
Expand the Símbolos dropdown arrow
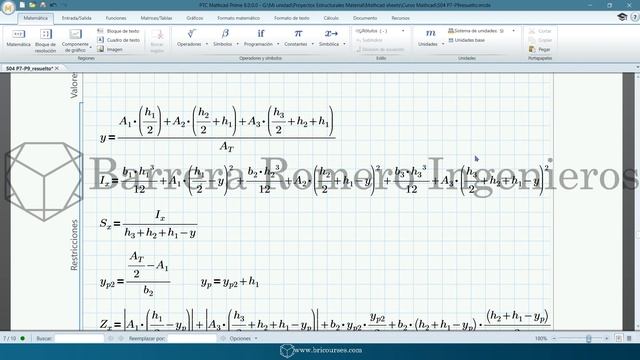click(x=238, y=44)
